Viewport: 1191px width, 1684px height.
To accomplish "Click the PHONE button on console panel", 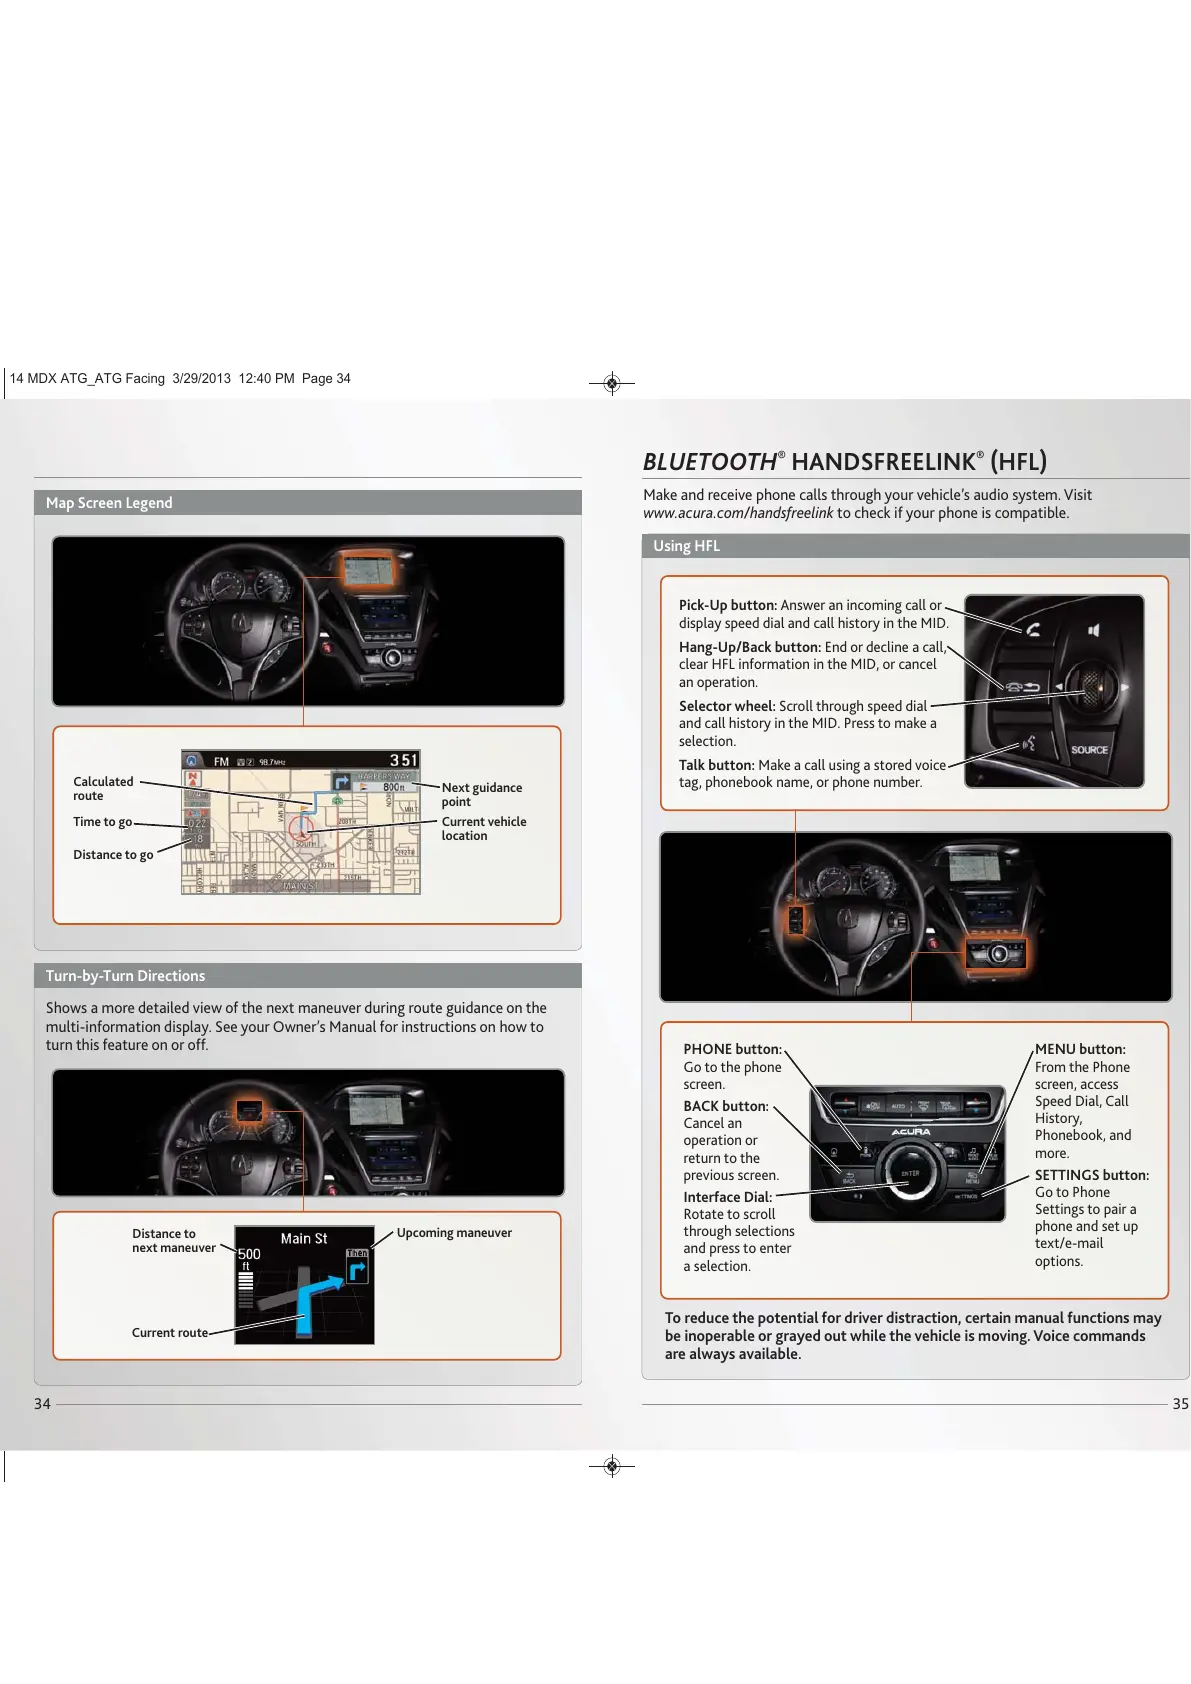I will click(x=866, y=1152).
